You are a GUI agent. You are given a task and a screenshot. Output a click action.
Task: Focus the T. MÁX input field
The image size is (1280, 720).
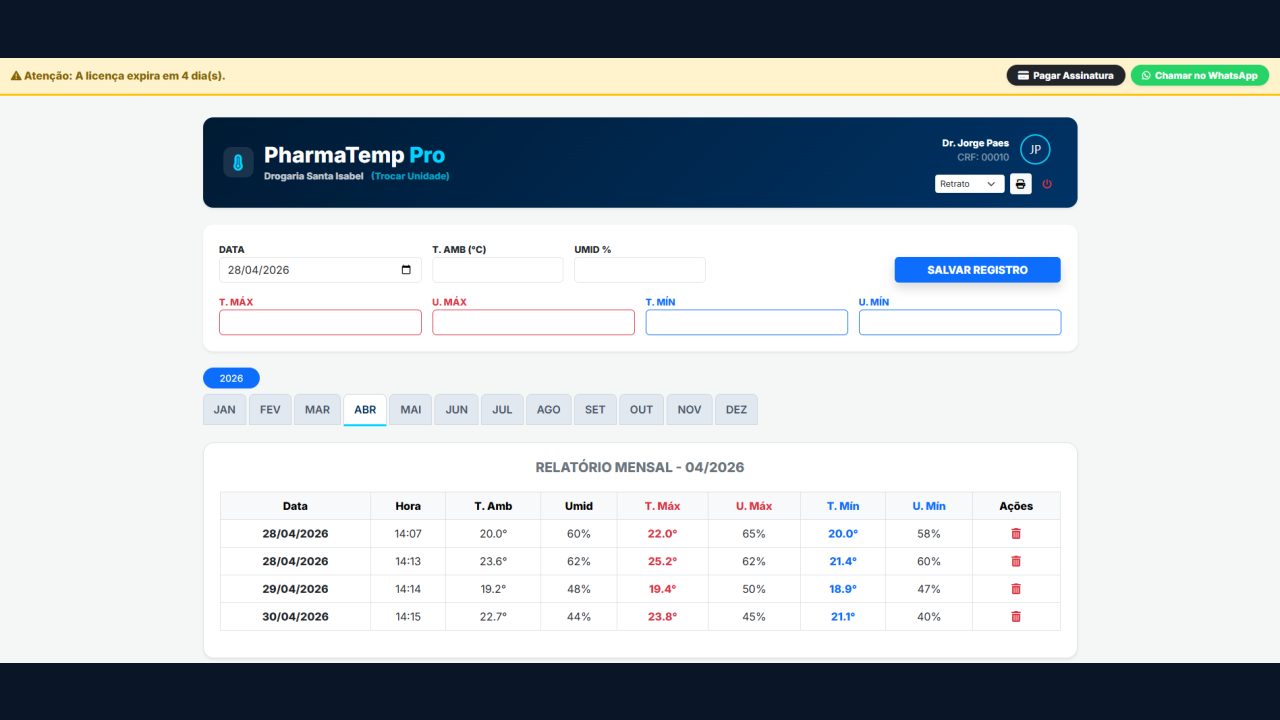(x=320, y=322)
